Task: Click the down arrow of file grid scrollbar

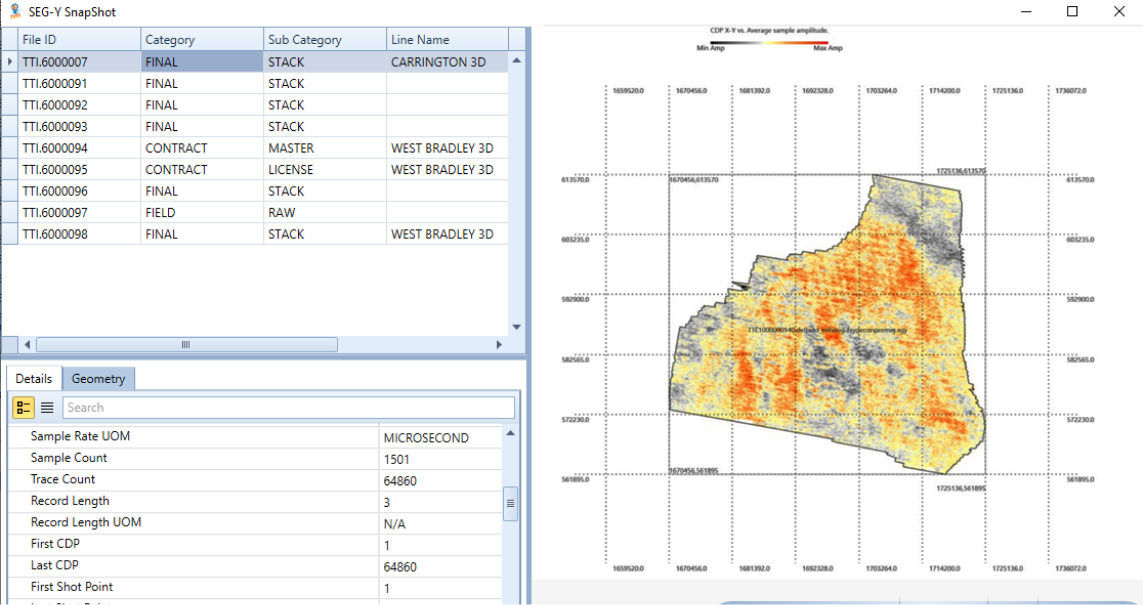Action: coord(517,327)
